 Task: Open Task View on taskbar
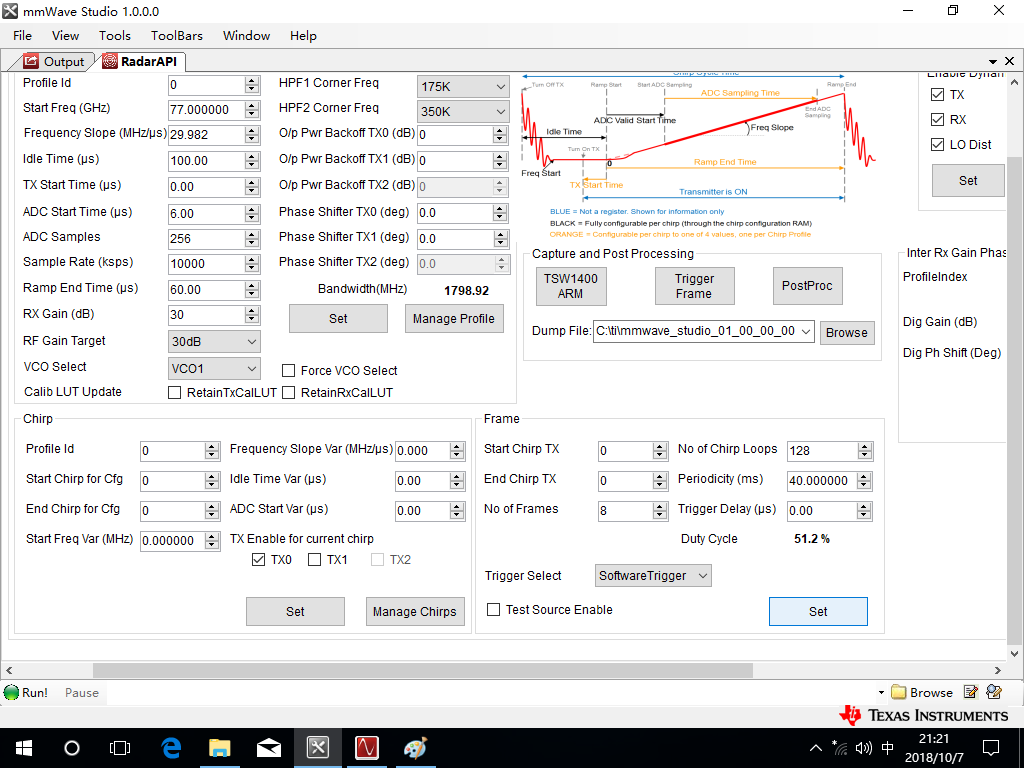[120, 748]
